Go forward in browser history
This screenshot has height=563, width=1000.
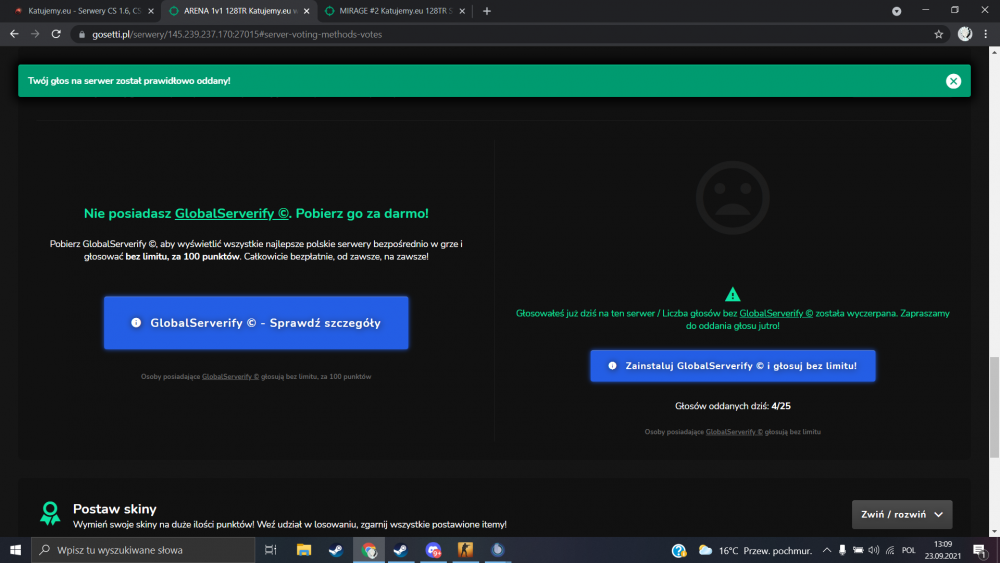[x=35, y=34]
